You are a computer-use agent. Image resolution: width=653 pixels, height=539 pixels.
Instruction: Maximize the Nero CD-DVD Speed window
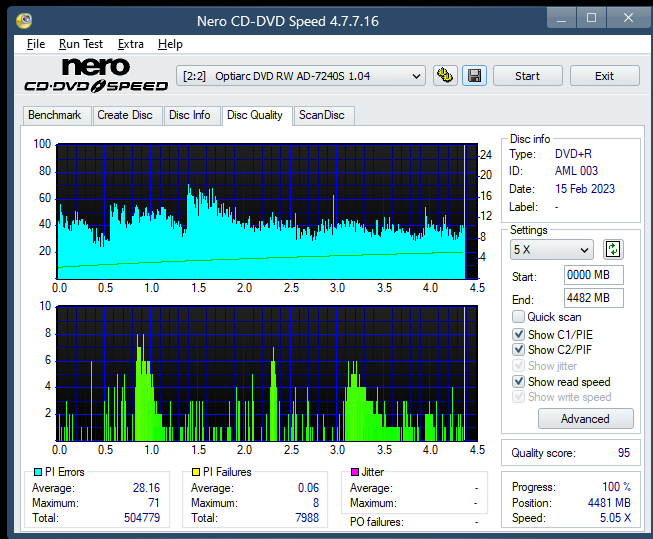click(591, 17)
